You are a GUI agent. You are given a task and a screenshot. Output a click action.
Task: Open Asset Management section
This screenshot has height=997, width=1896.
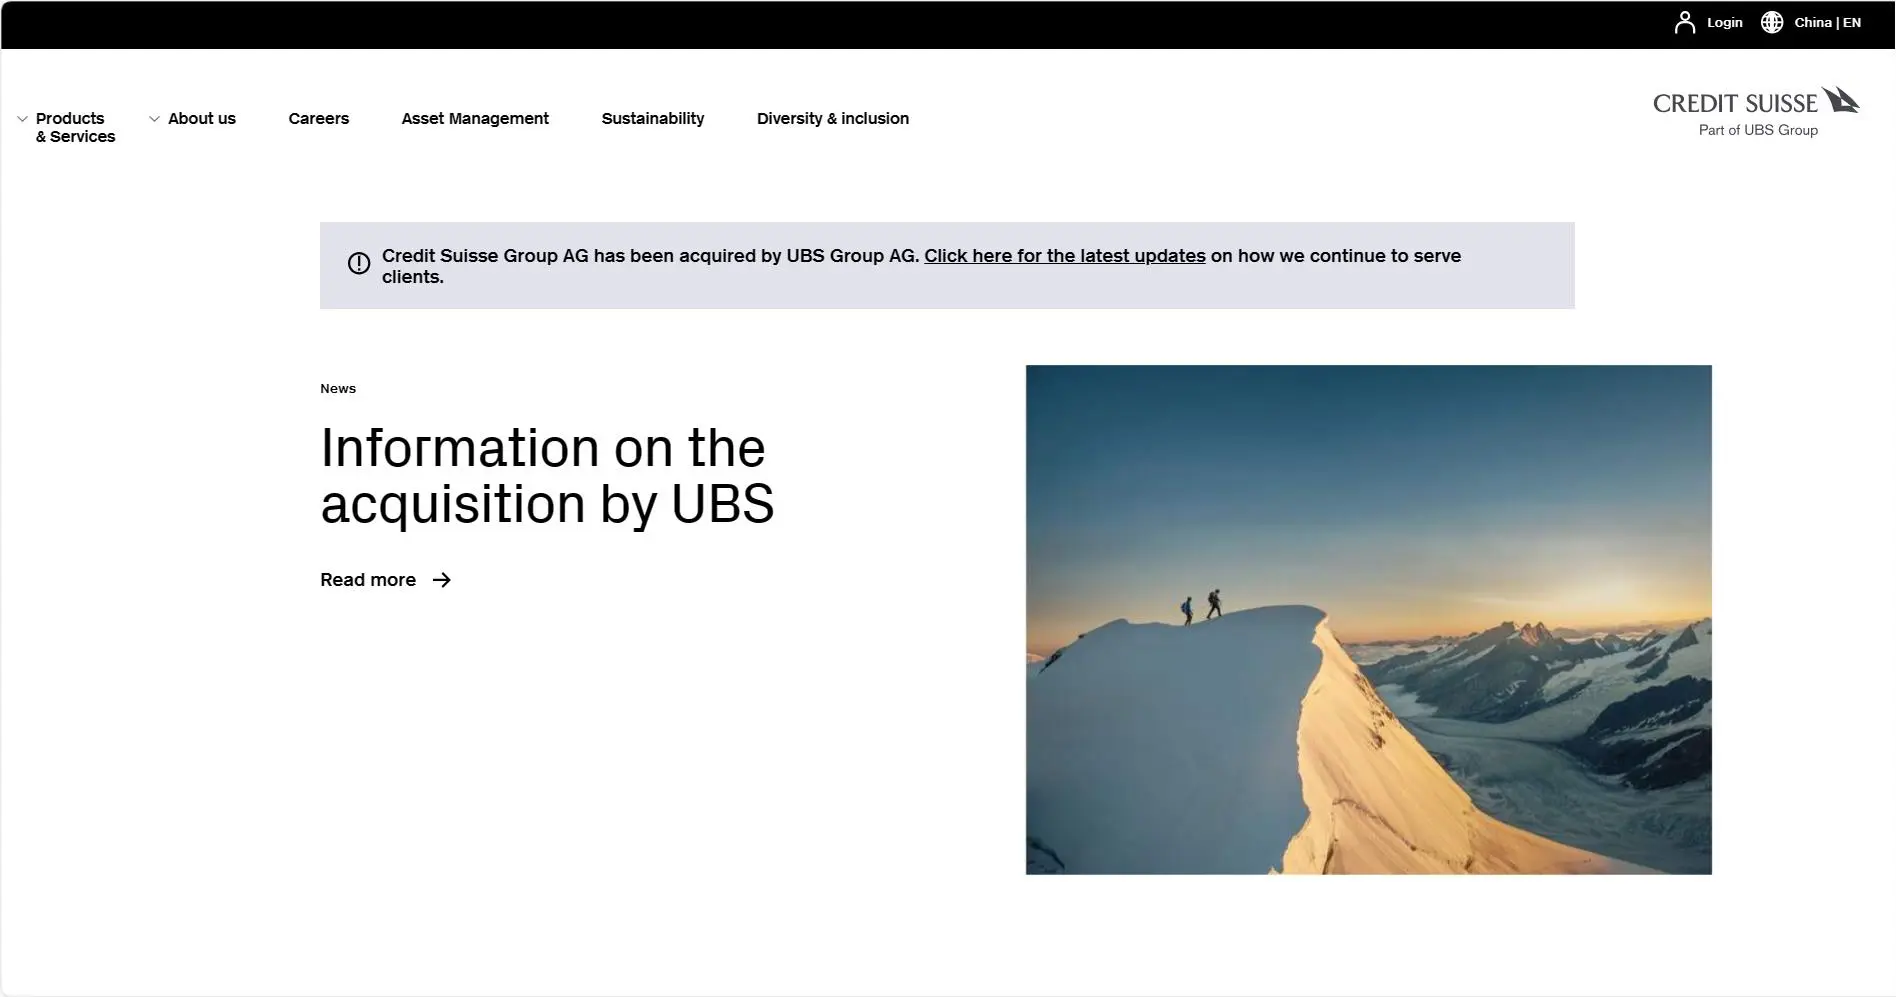(x=475, y=118)
